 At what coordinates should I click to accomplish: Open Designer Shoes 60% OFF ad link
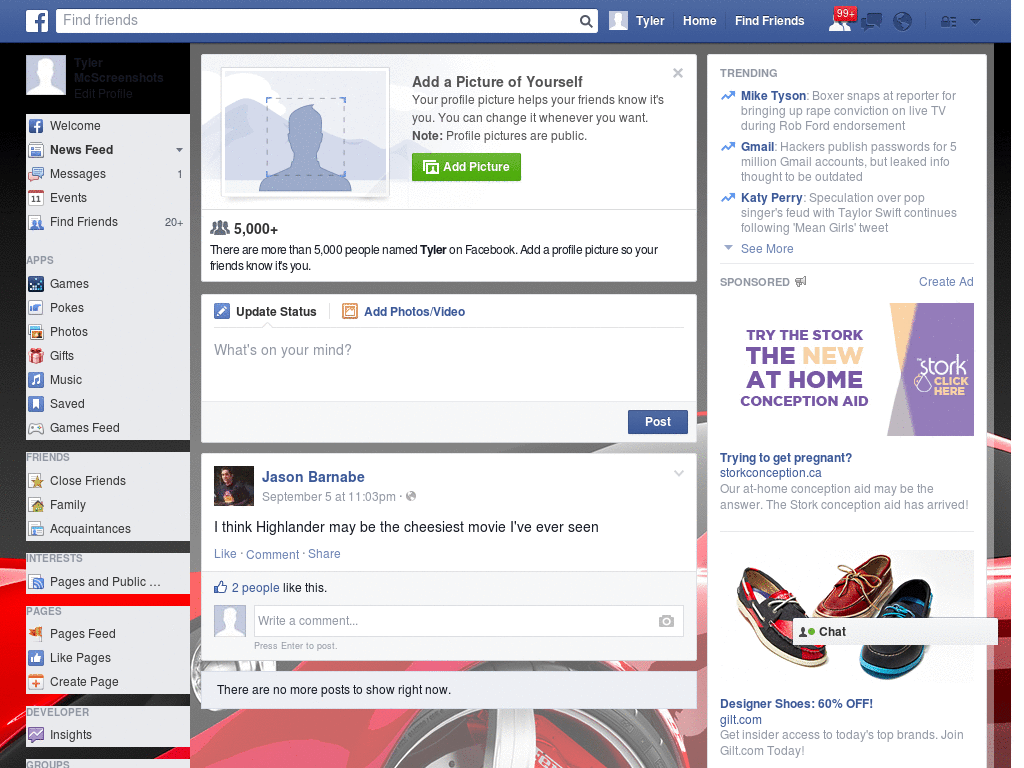pyautogui.click(x=796, y=704)
